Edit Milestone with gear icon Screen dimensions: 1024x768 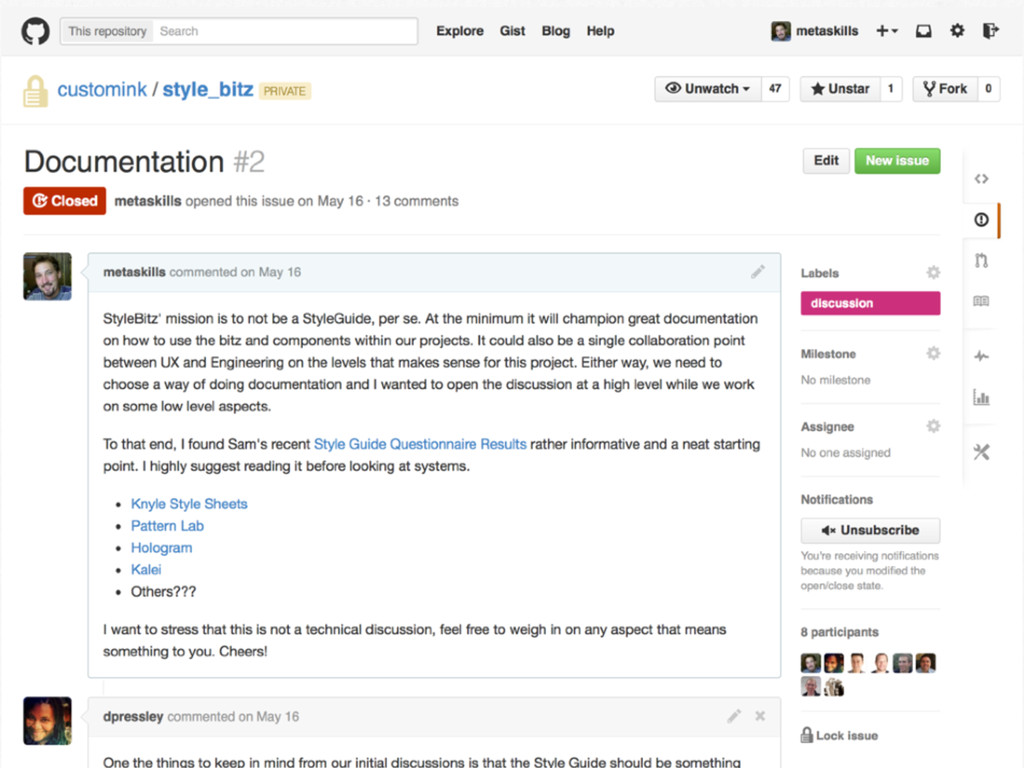[x=933, y=353]
